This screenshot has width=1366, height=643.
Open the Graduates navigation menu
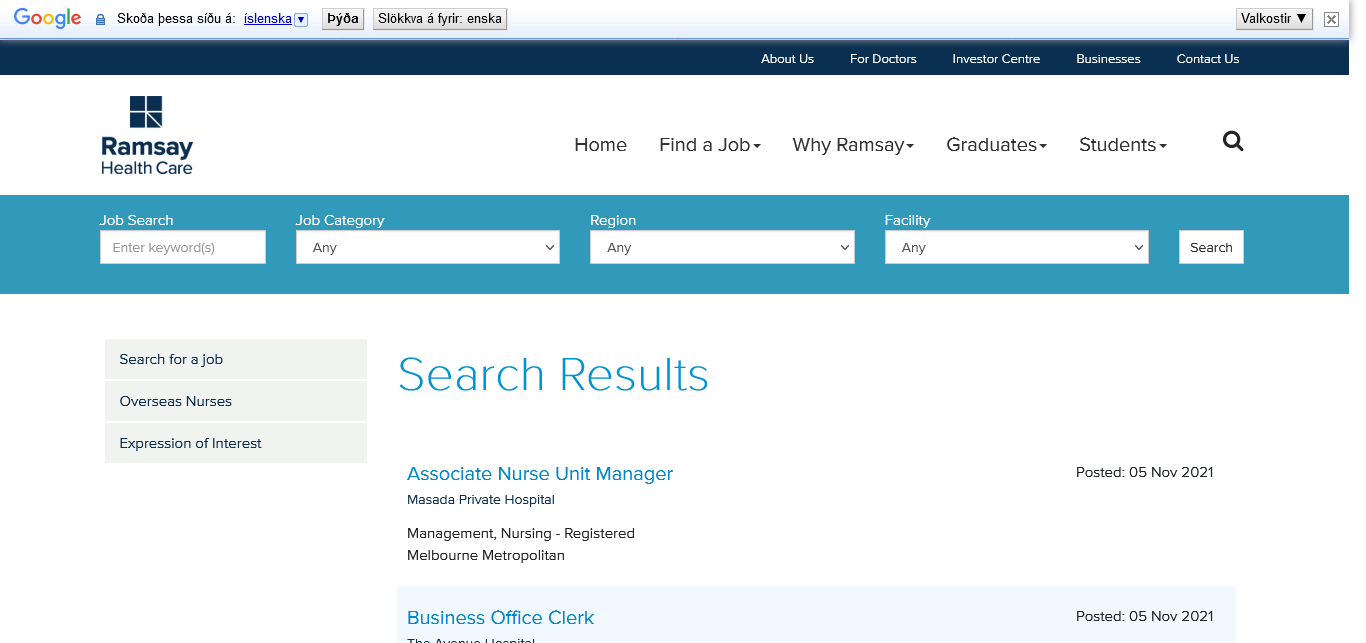click(996, 145)
